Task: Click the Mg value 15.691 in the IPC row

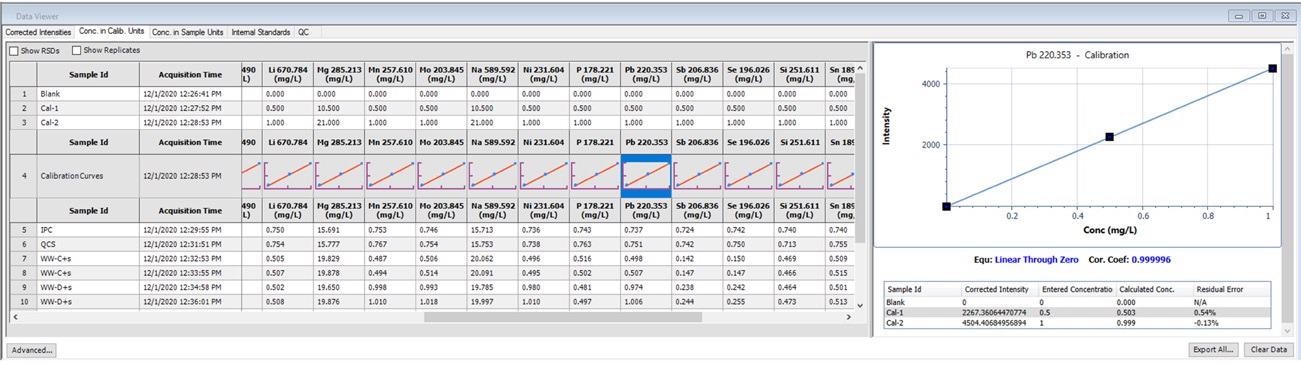Action: 327,229
